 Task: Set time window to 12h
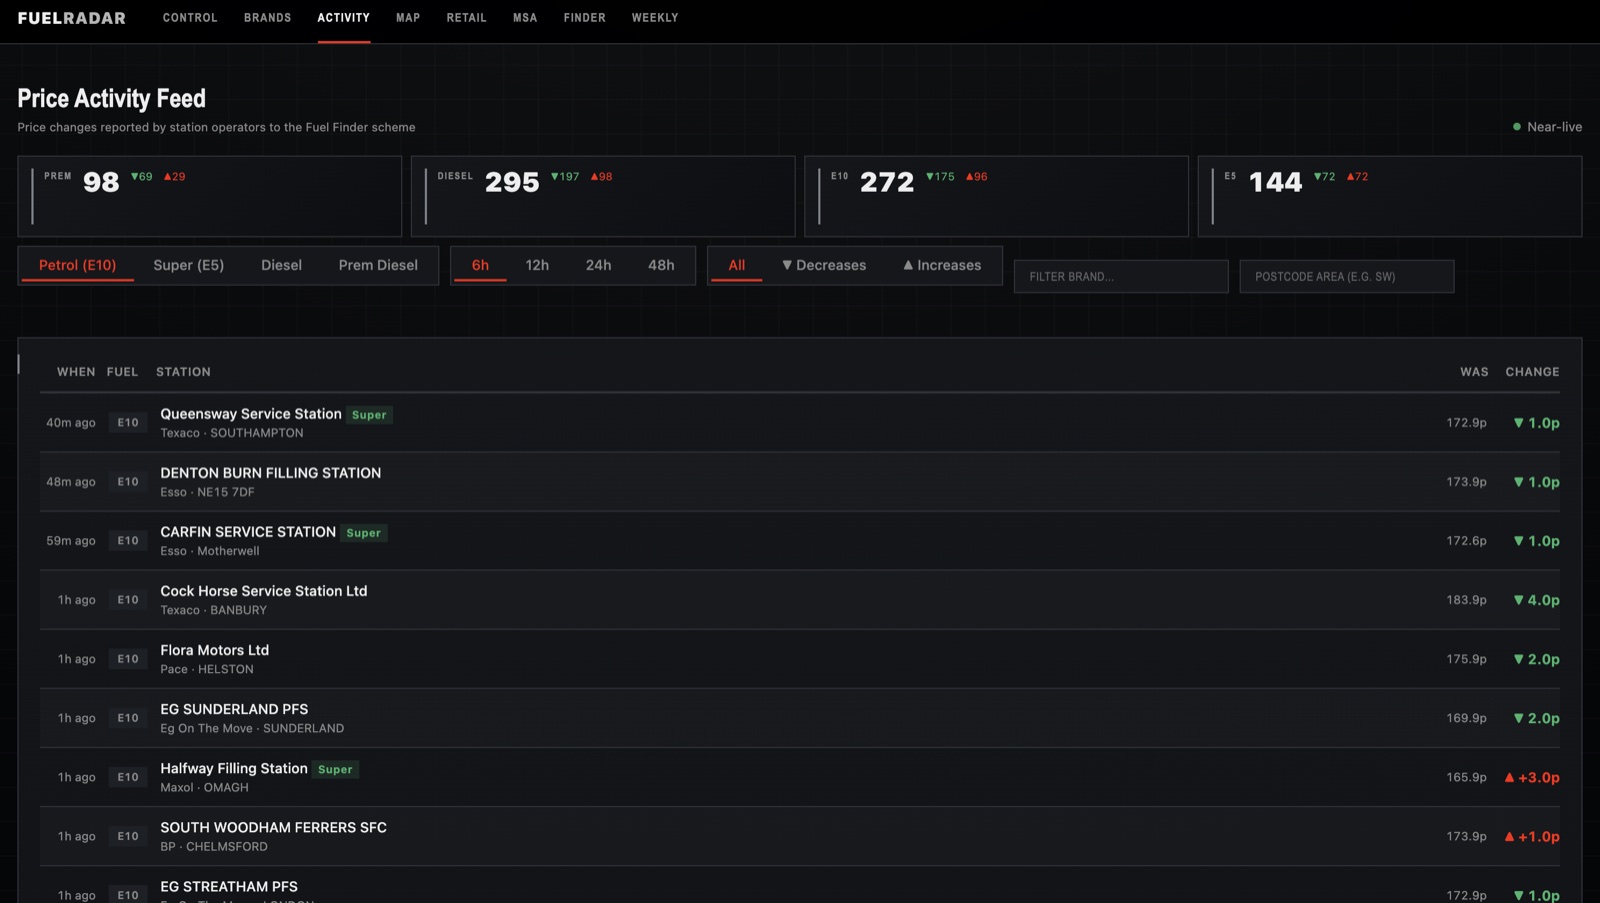pos(537,265)
